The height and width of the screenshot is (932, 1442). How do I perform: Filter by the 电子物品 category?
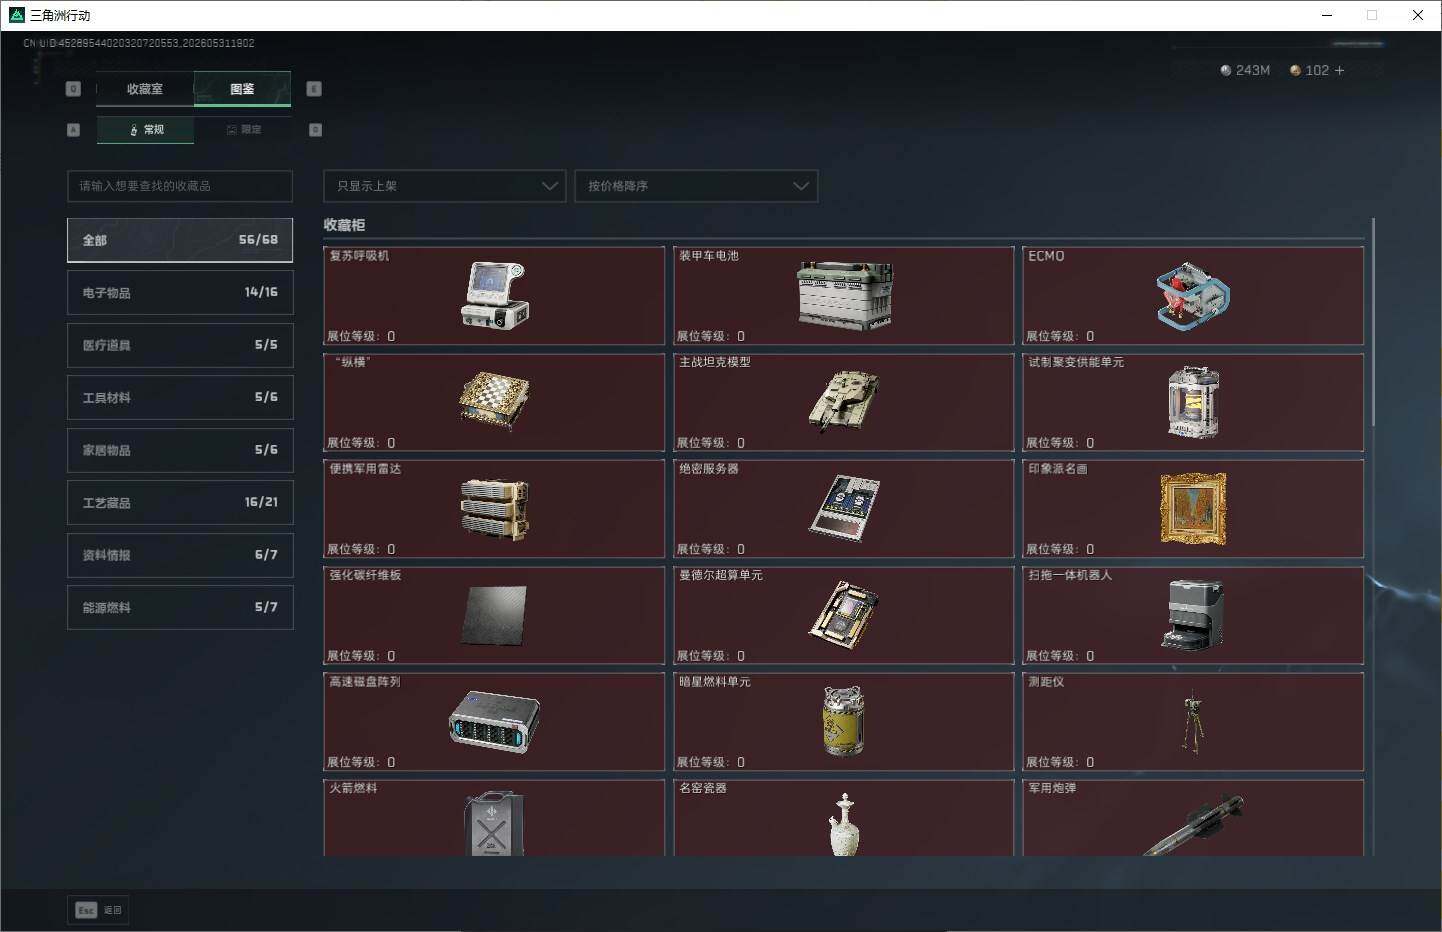click(x=180, y=292)
